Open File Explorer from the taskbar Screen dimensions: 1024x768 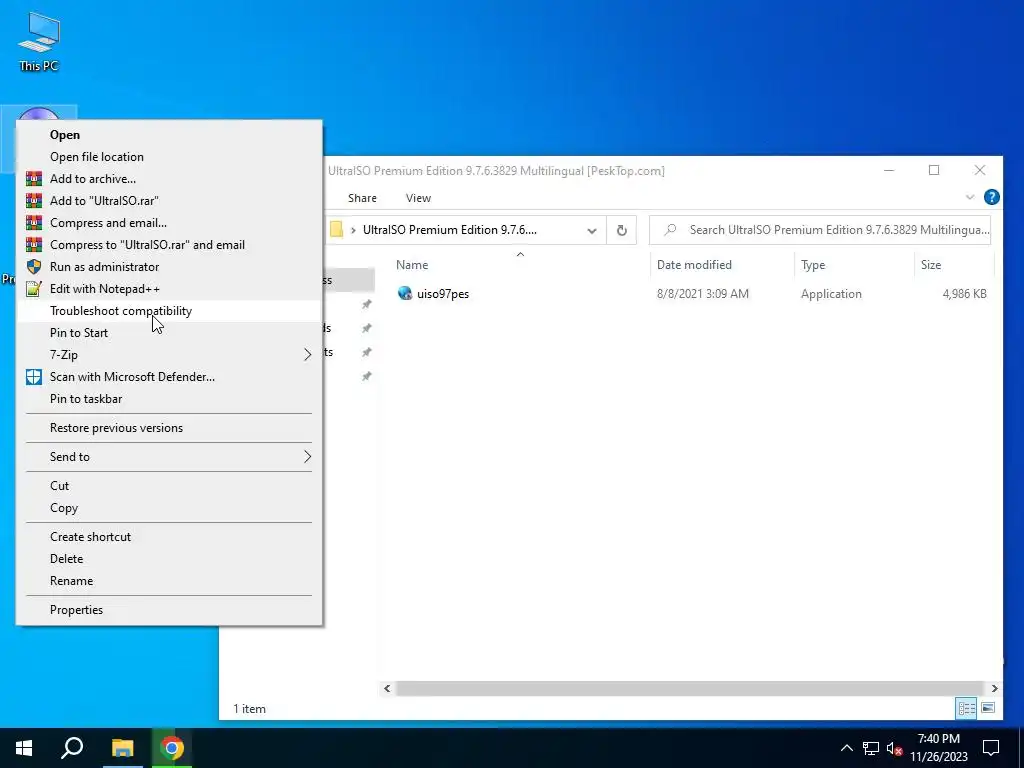122,748
